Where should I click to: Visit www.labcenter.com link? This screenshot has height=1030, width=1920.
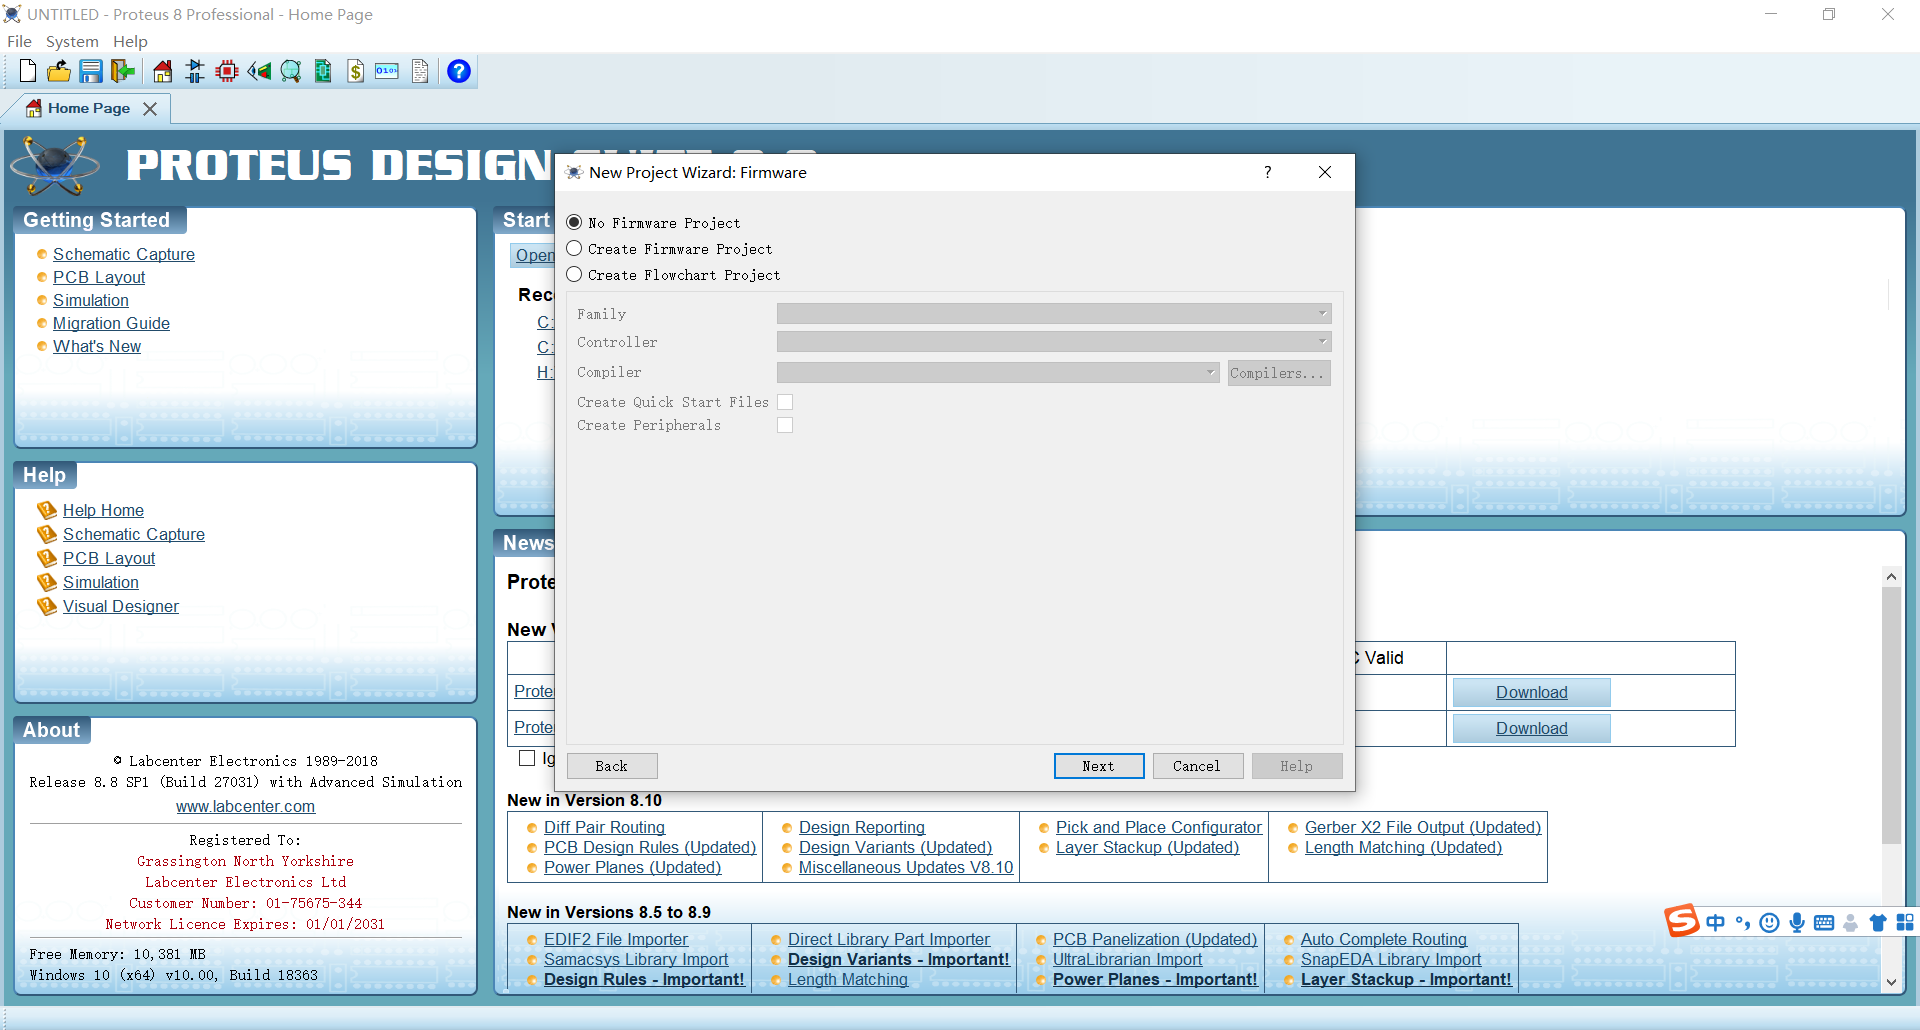pyautogui.click(x=245, y=806)
